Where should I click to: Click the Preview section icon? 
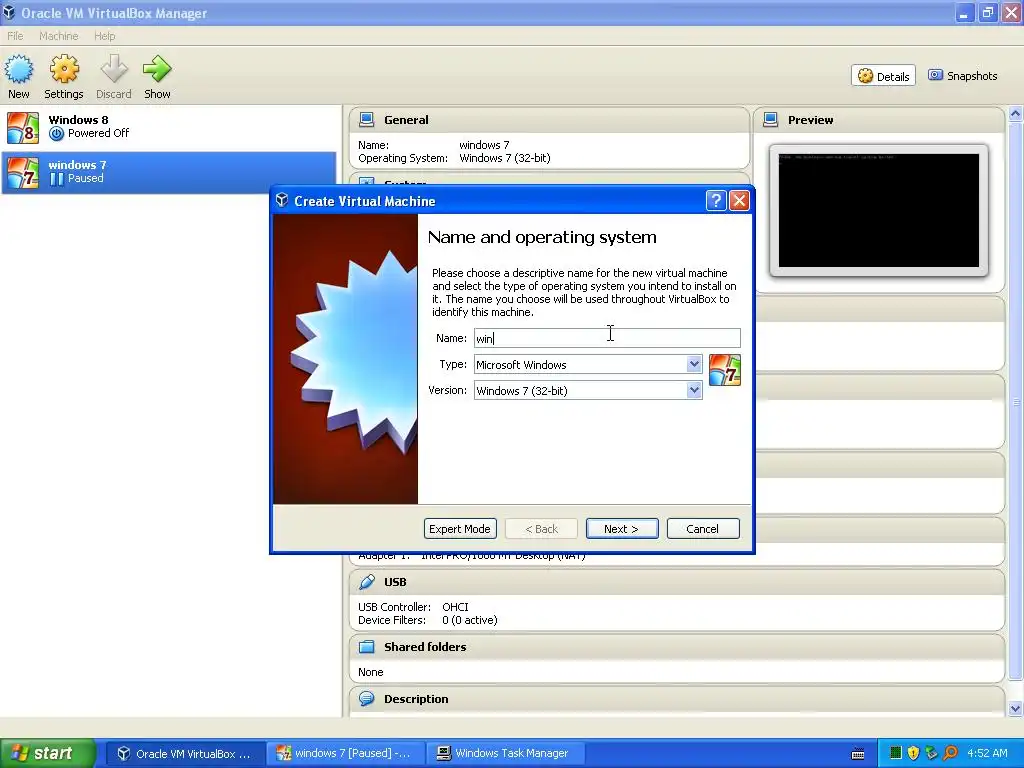[x=771, y=120]
